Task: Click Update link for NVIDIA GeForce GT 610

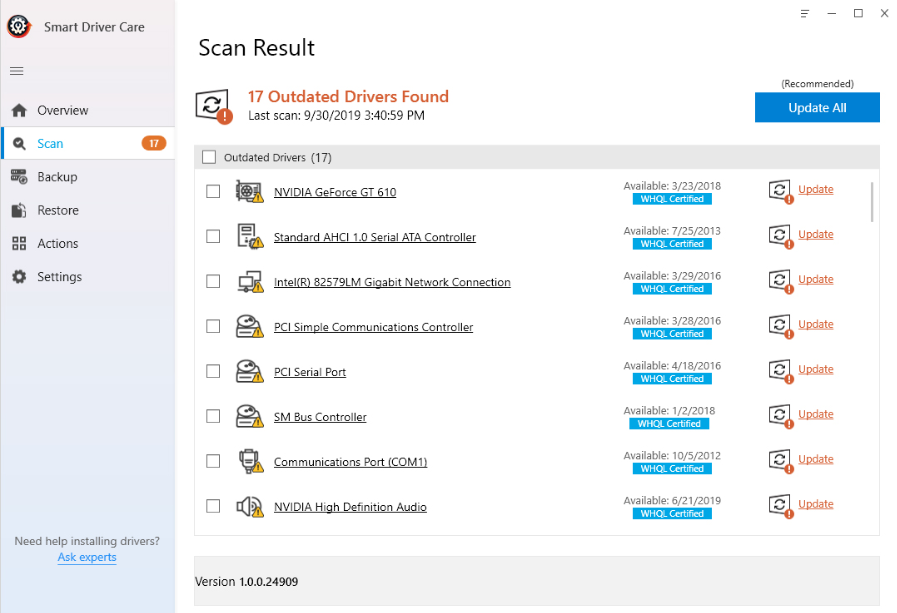Action: [x=816, y=189]
